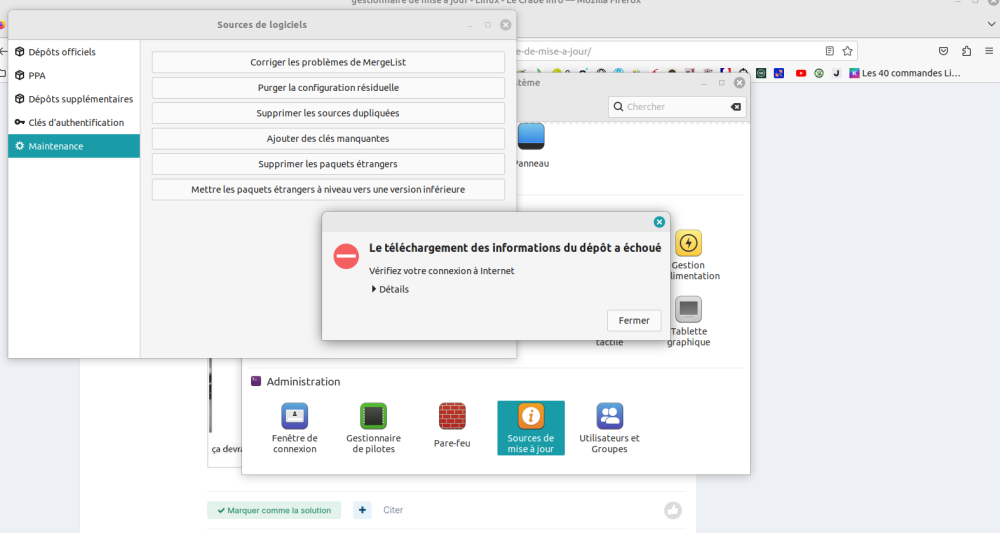Click the thumbs-up like icon on post
This screenshot has height=533, width=1000.
click(x=673, y=510)
